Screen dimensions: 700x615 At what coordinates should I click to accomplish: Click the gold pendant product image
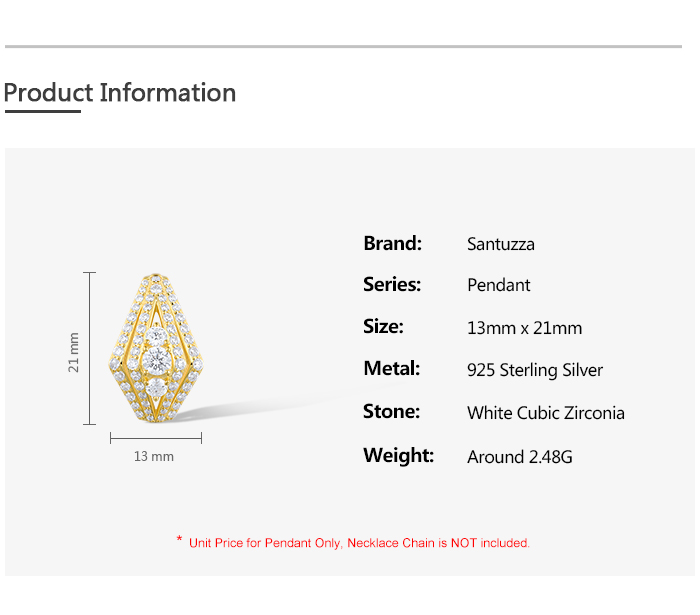click(156, 348)
